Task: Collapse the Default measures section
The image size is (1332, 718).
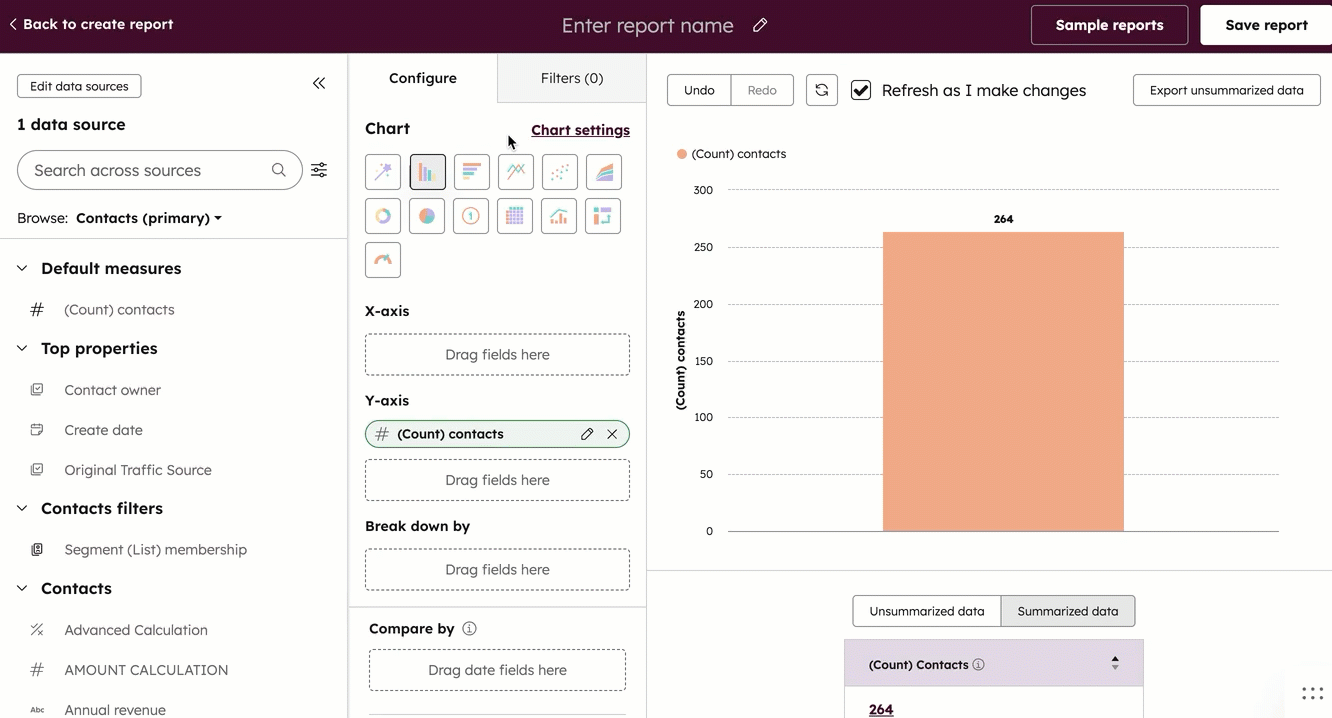Action: 21,268
